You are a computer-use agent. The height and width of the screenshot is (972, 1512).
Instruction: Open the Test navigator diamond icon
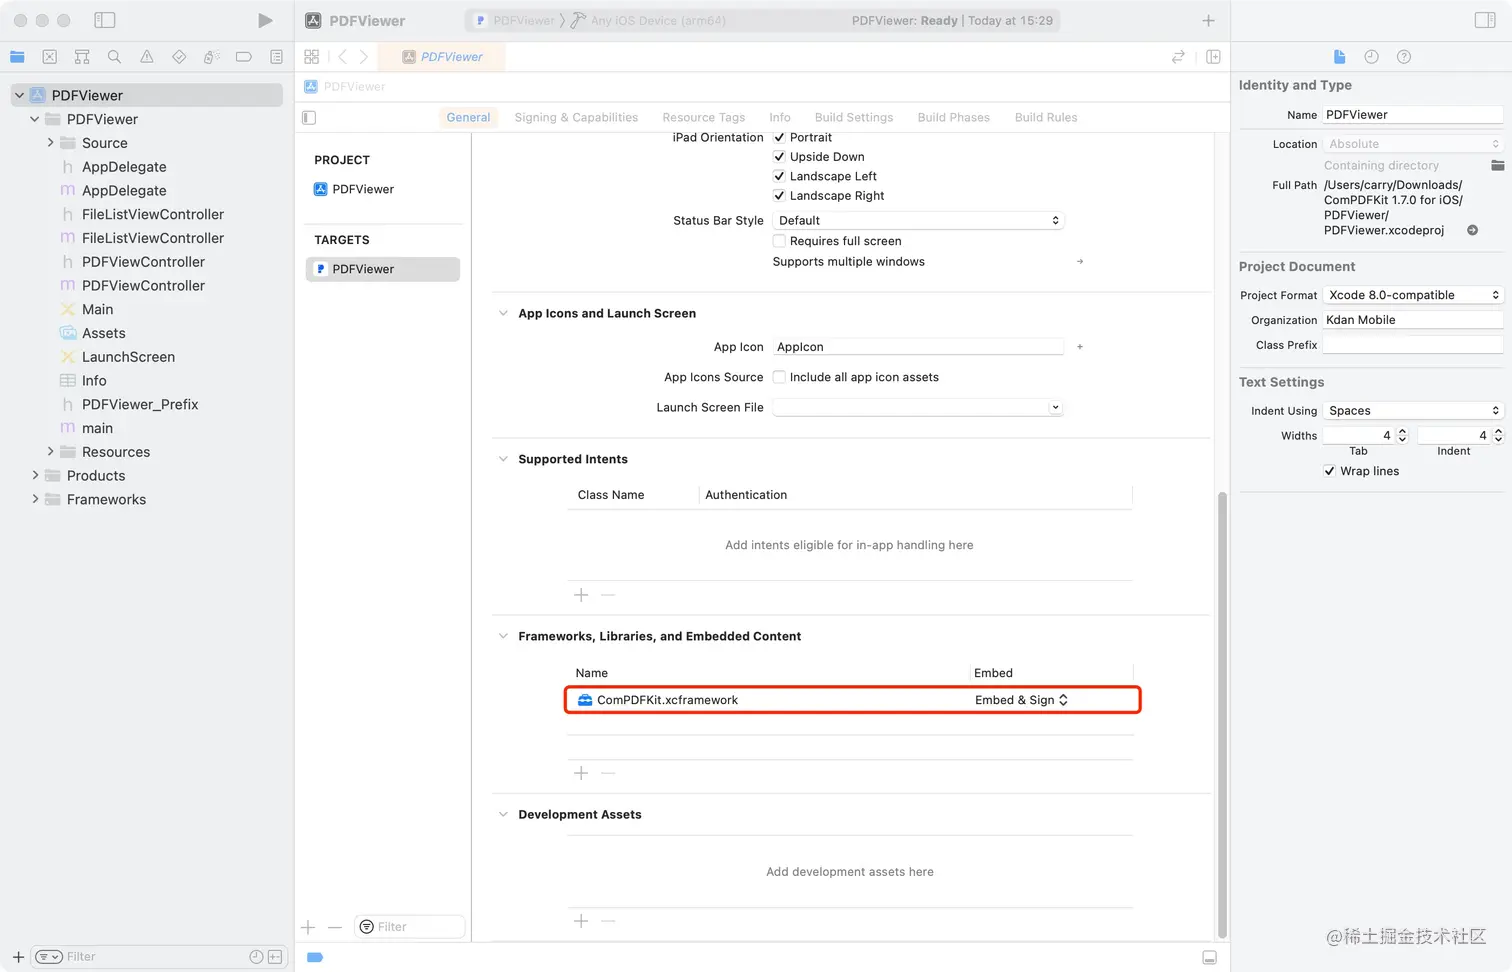coord(179,57)
